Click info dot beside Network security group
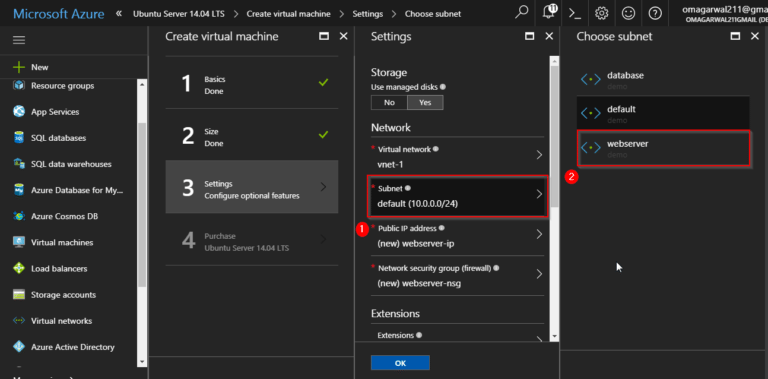Screen dimensions: 768x379 (496, 268)
